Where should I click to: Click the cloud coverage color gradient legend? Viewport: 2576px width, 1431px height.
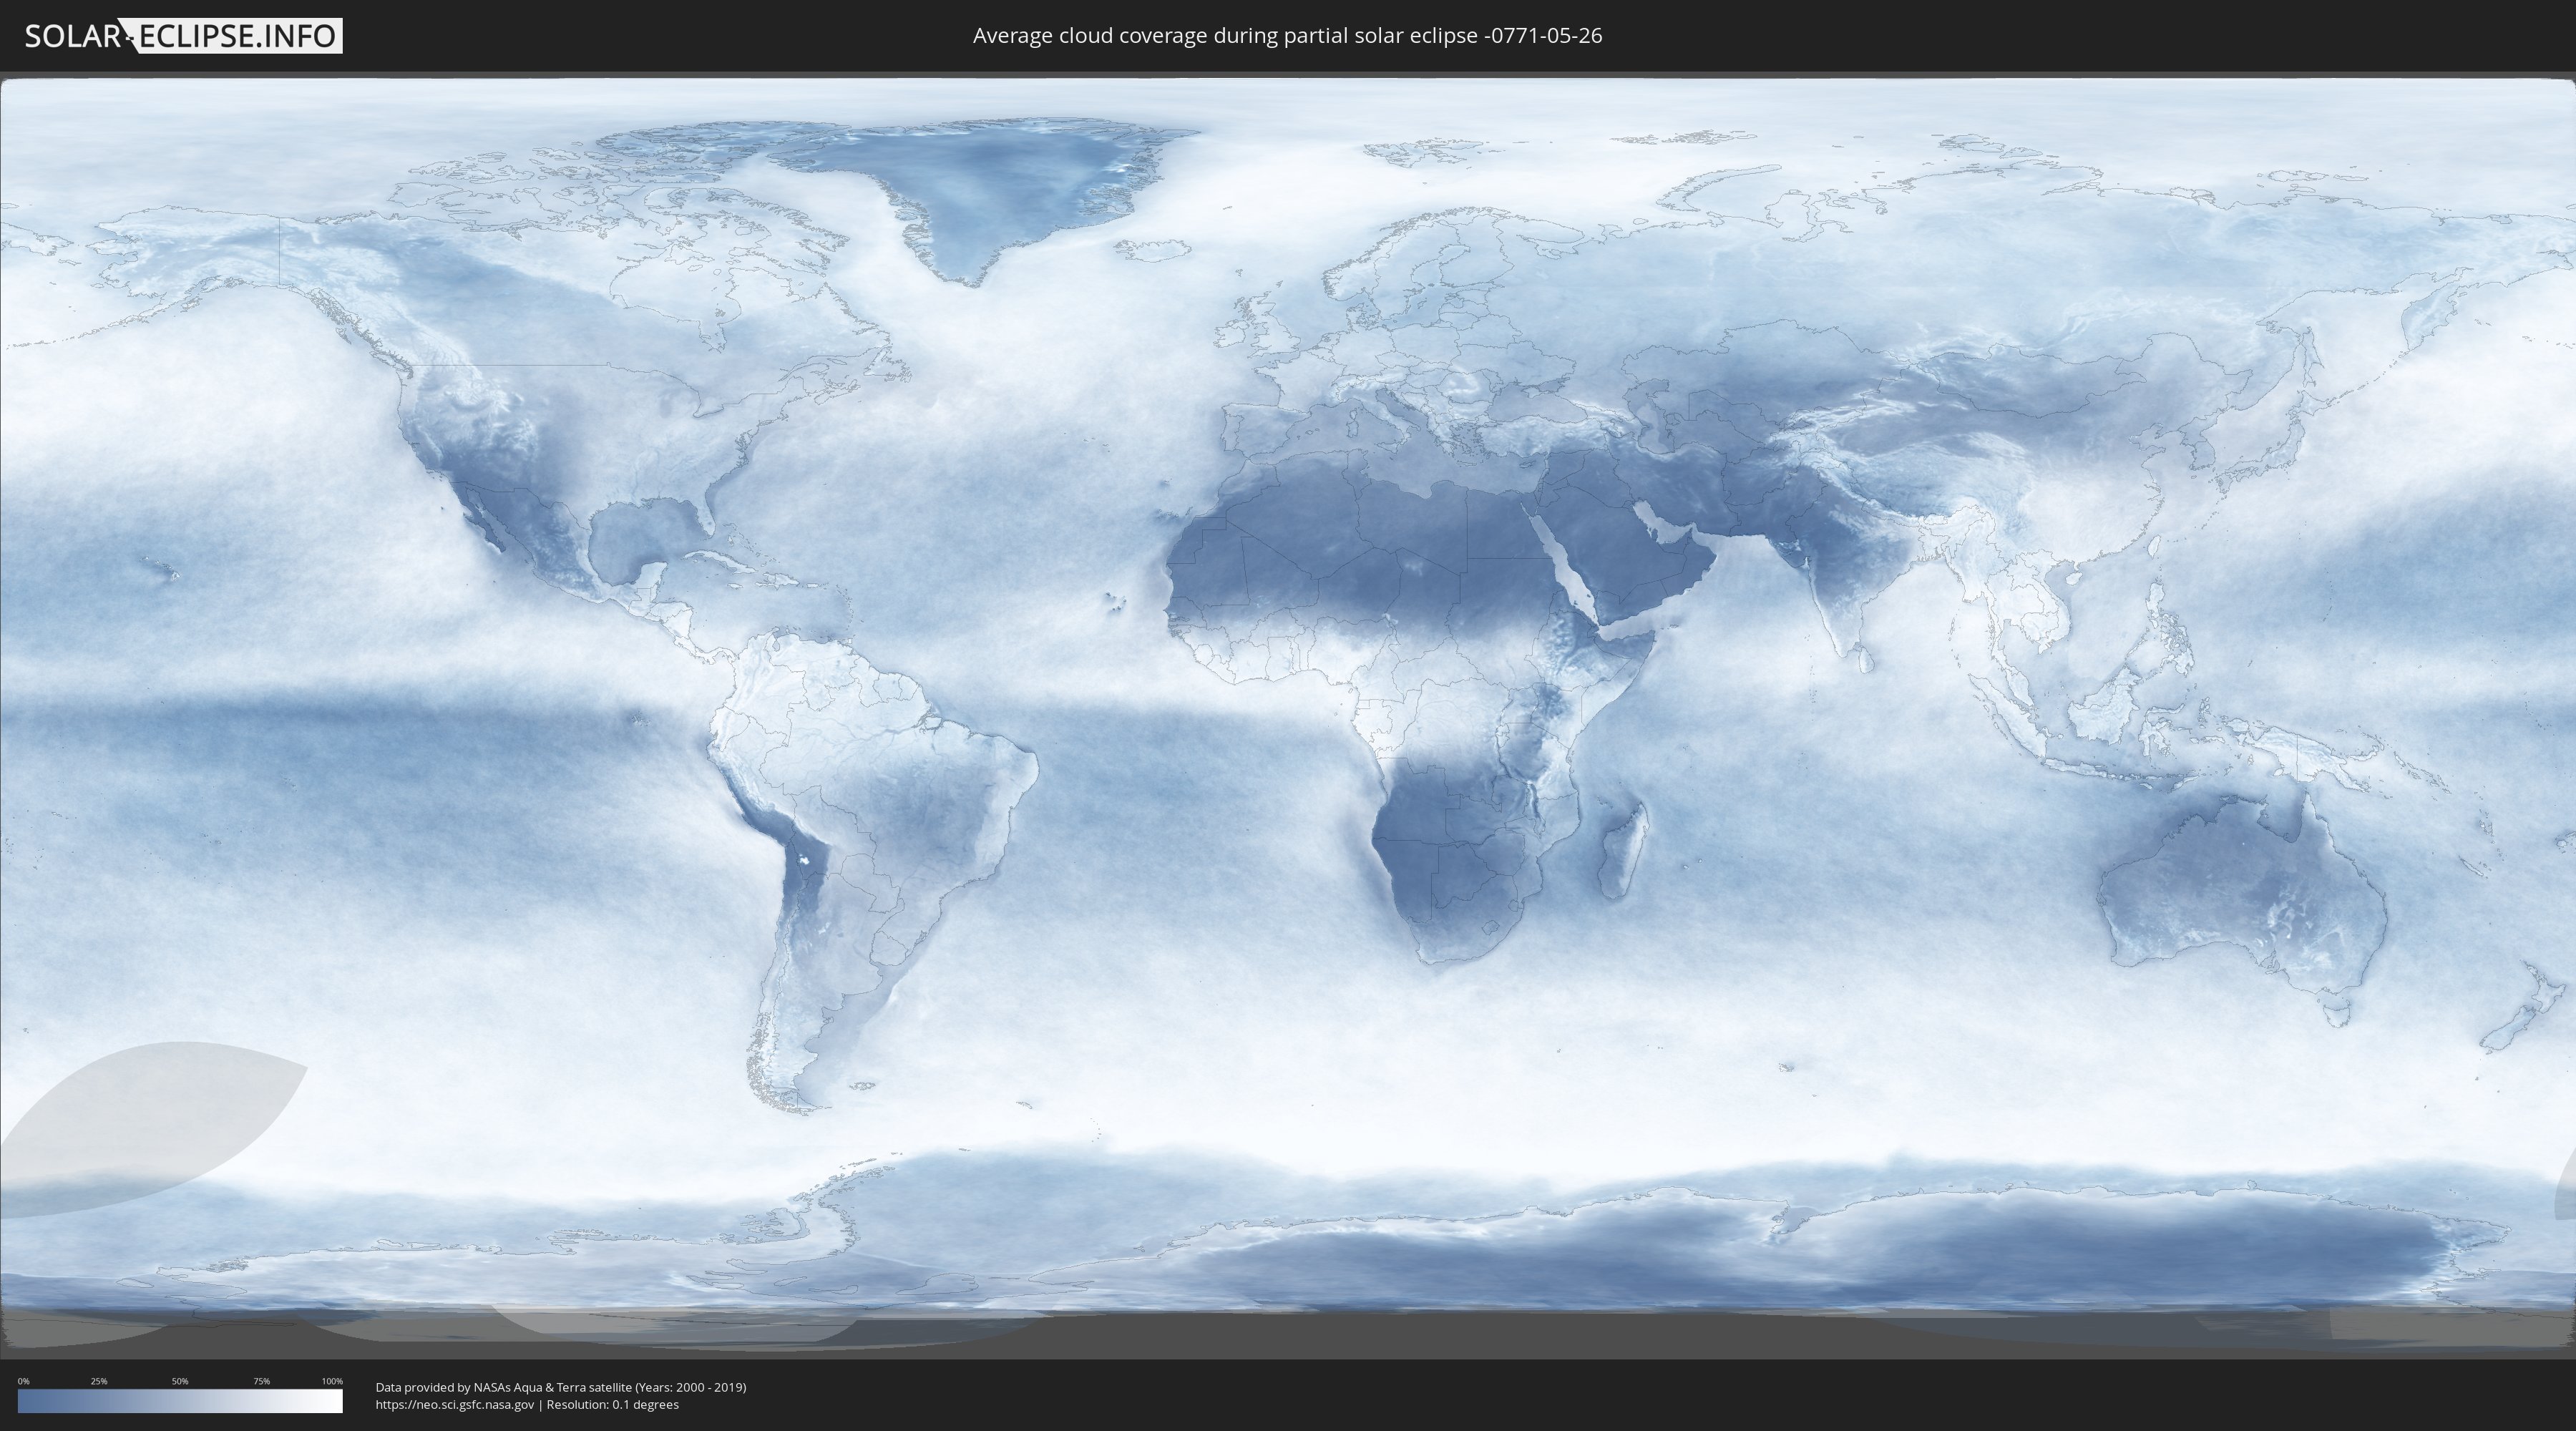click(180, 1401)
